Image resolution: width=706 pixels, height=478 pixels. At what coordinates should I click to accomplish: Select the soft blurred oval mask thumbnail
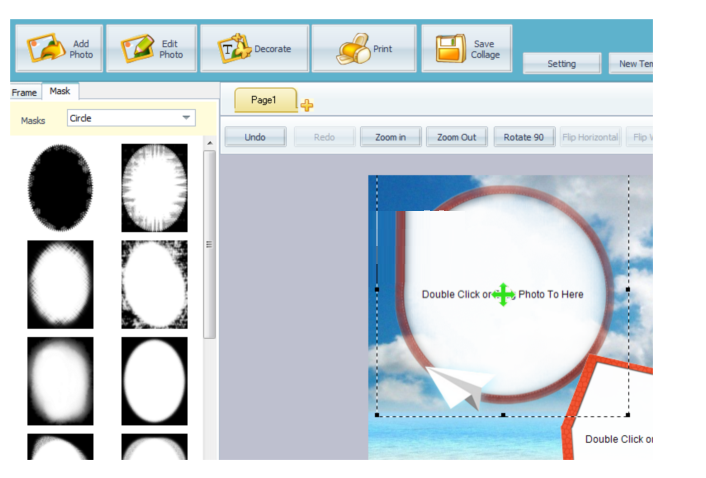tap(60, 381)
